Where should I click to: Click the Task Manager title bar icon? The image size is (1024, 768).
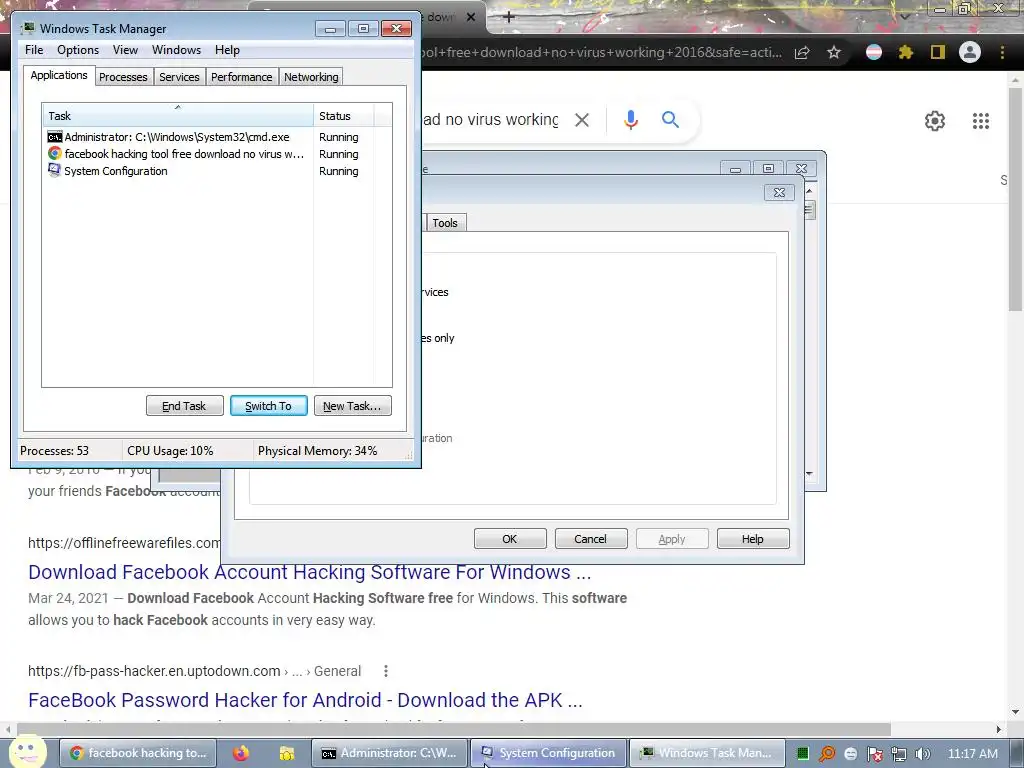pos(28,28)
